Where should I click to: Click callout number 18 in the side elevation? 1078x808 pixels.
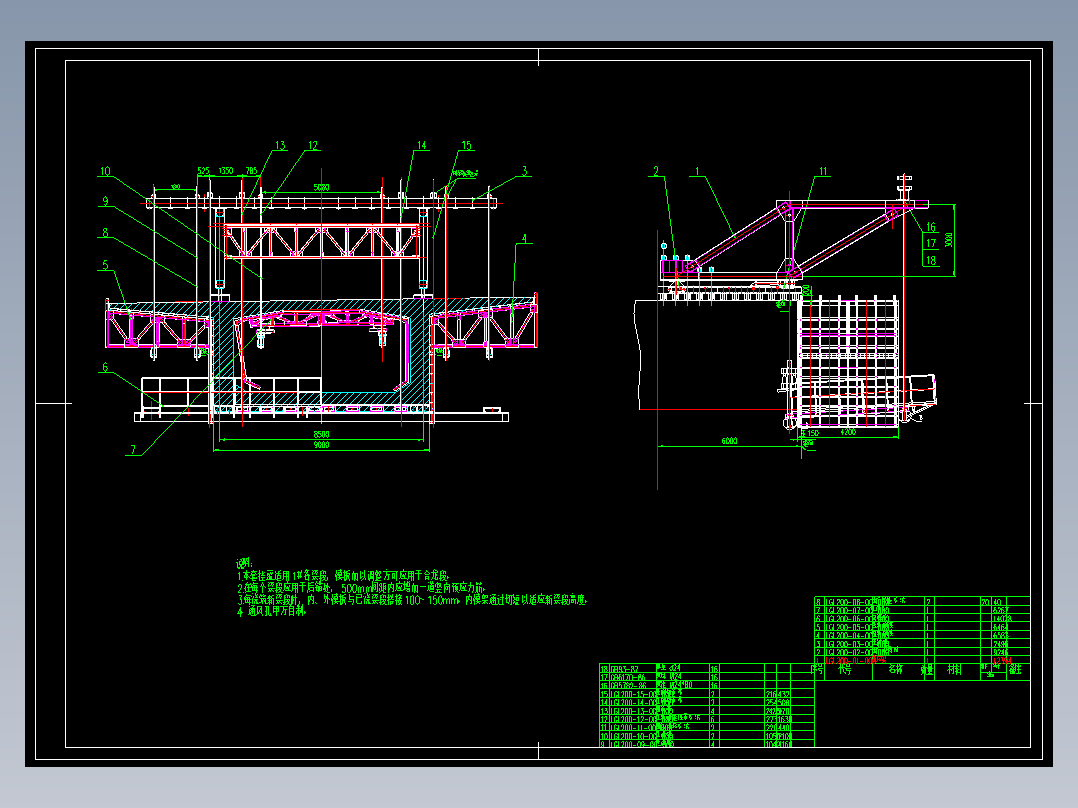(x=931, y=260)
